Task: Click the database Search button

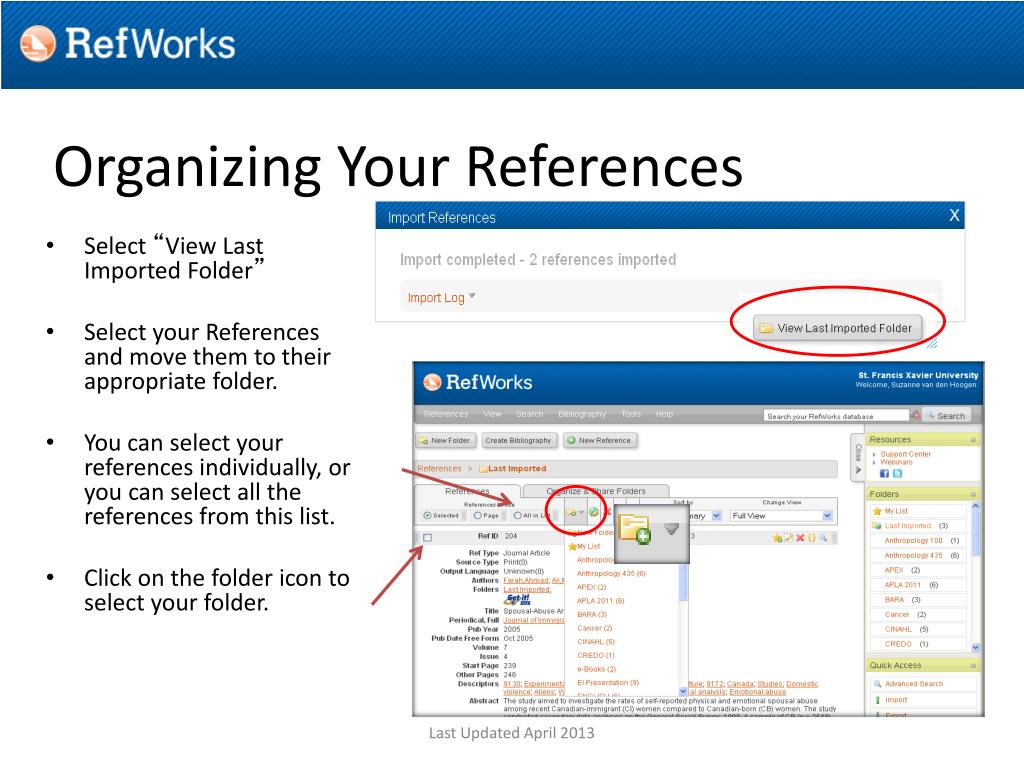Action: tap(947, 415)
